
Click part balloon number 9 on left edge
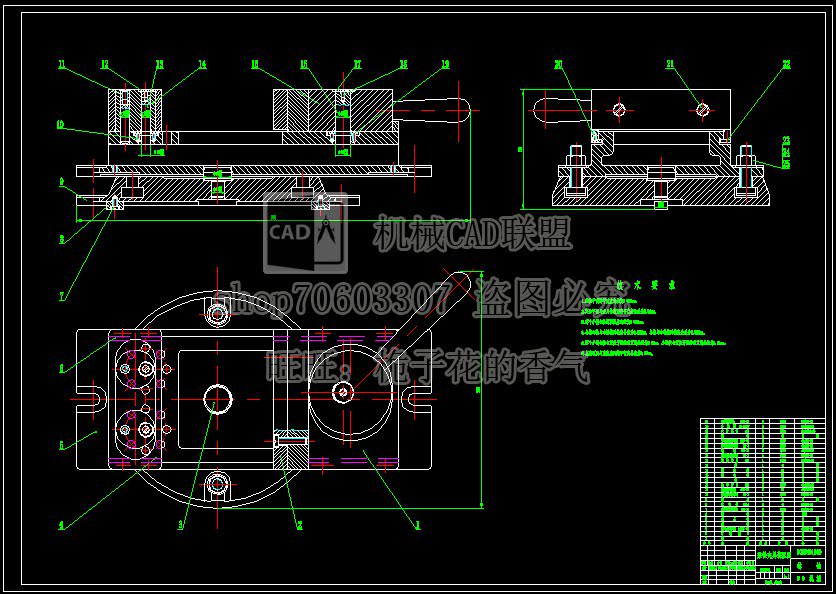tap(62, 179)
